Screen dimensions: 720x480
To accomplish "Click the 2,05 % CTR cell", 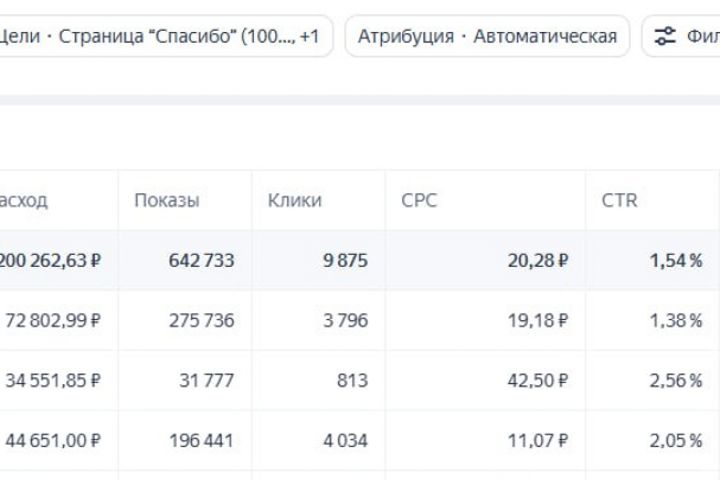I will click(676, 440).
